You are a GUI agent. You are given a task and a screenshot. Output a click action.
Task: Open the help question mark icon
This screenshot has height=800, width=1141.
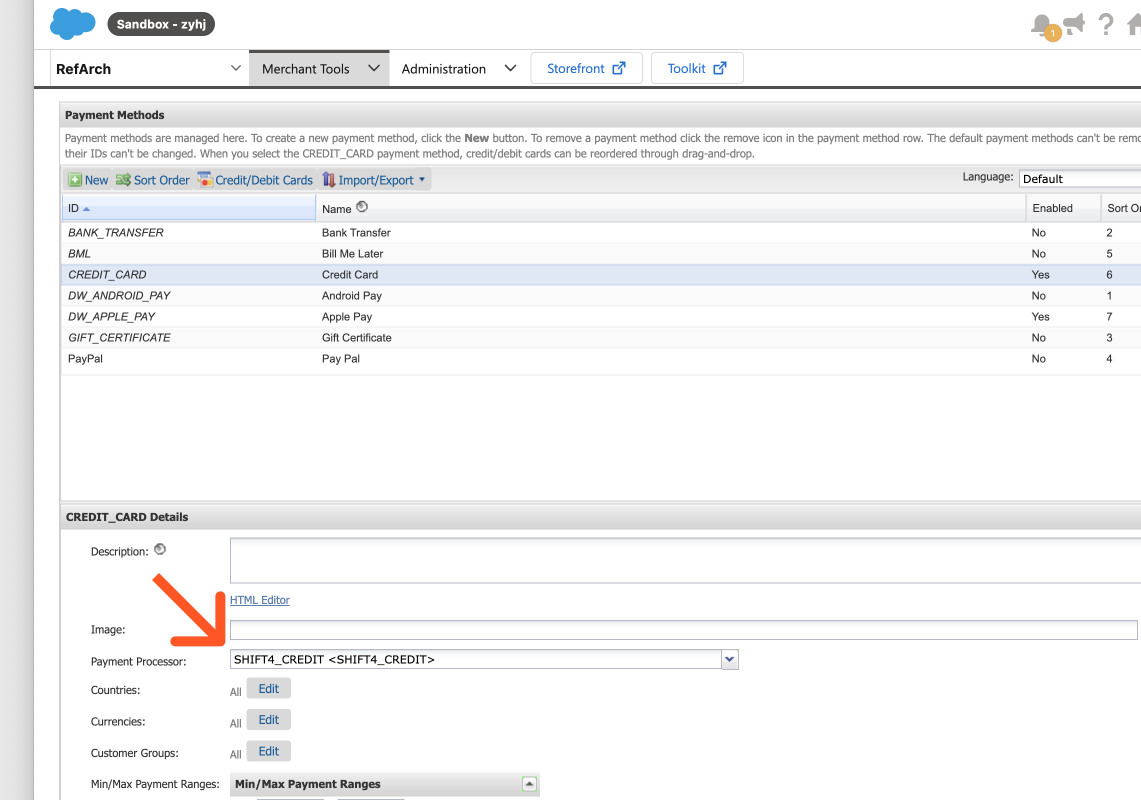(x=1105, y=25)
